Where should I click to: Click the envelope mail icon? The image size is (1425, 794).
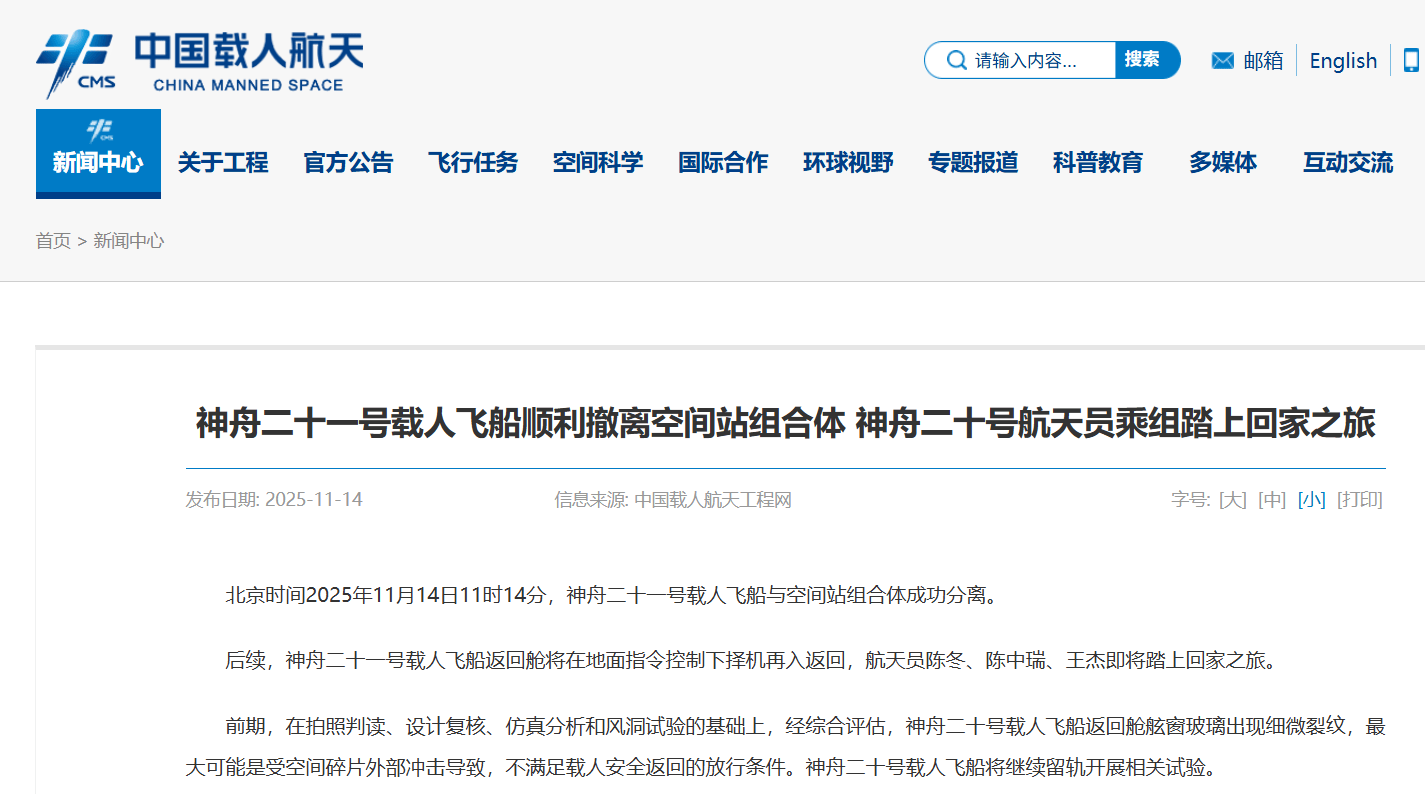1222,61
